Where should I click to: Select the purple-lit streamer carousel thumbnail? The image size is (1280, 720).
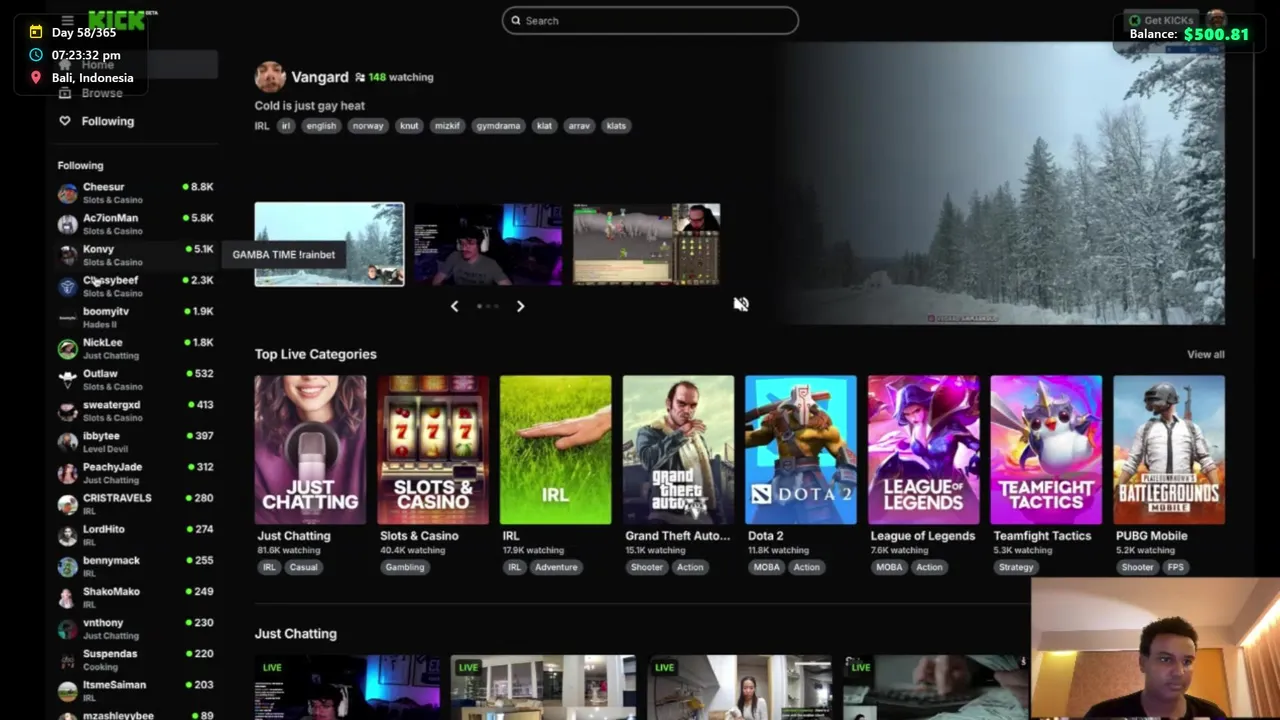click(x=488, y=245)
